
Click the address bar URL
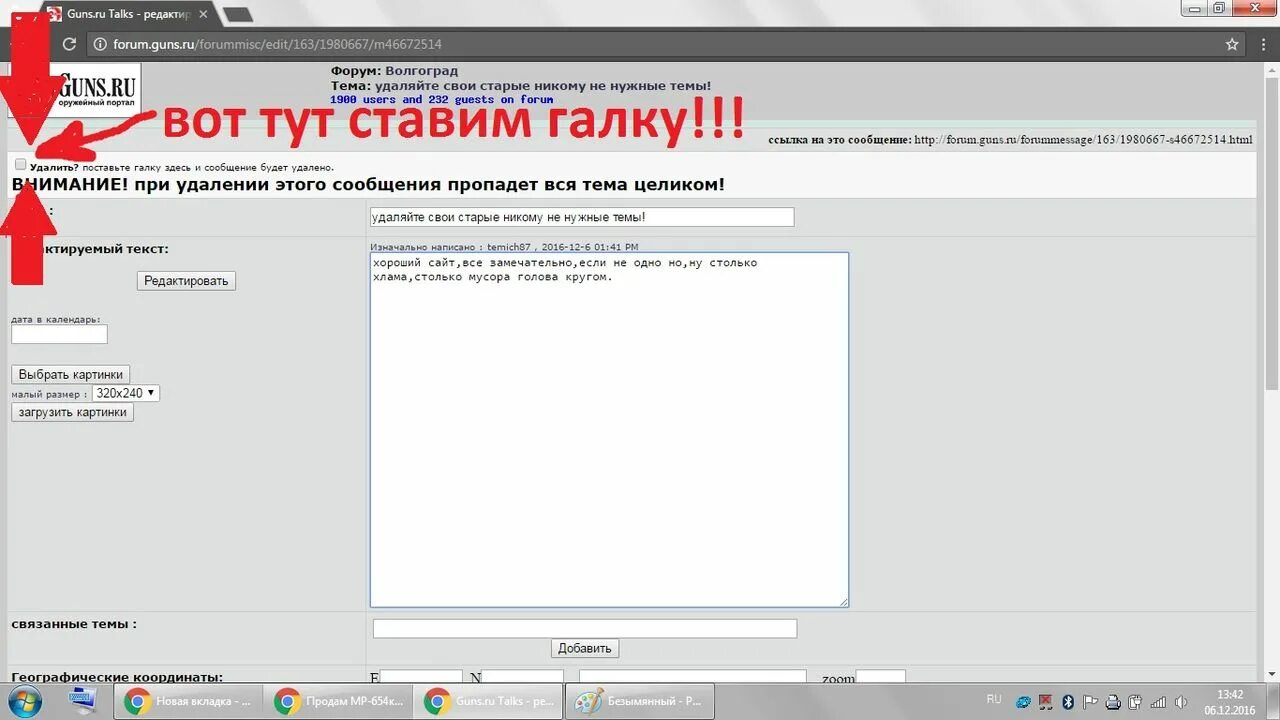pyautogui.click(x=277, y=44)
